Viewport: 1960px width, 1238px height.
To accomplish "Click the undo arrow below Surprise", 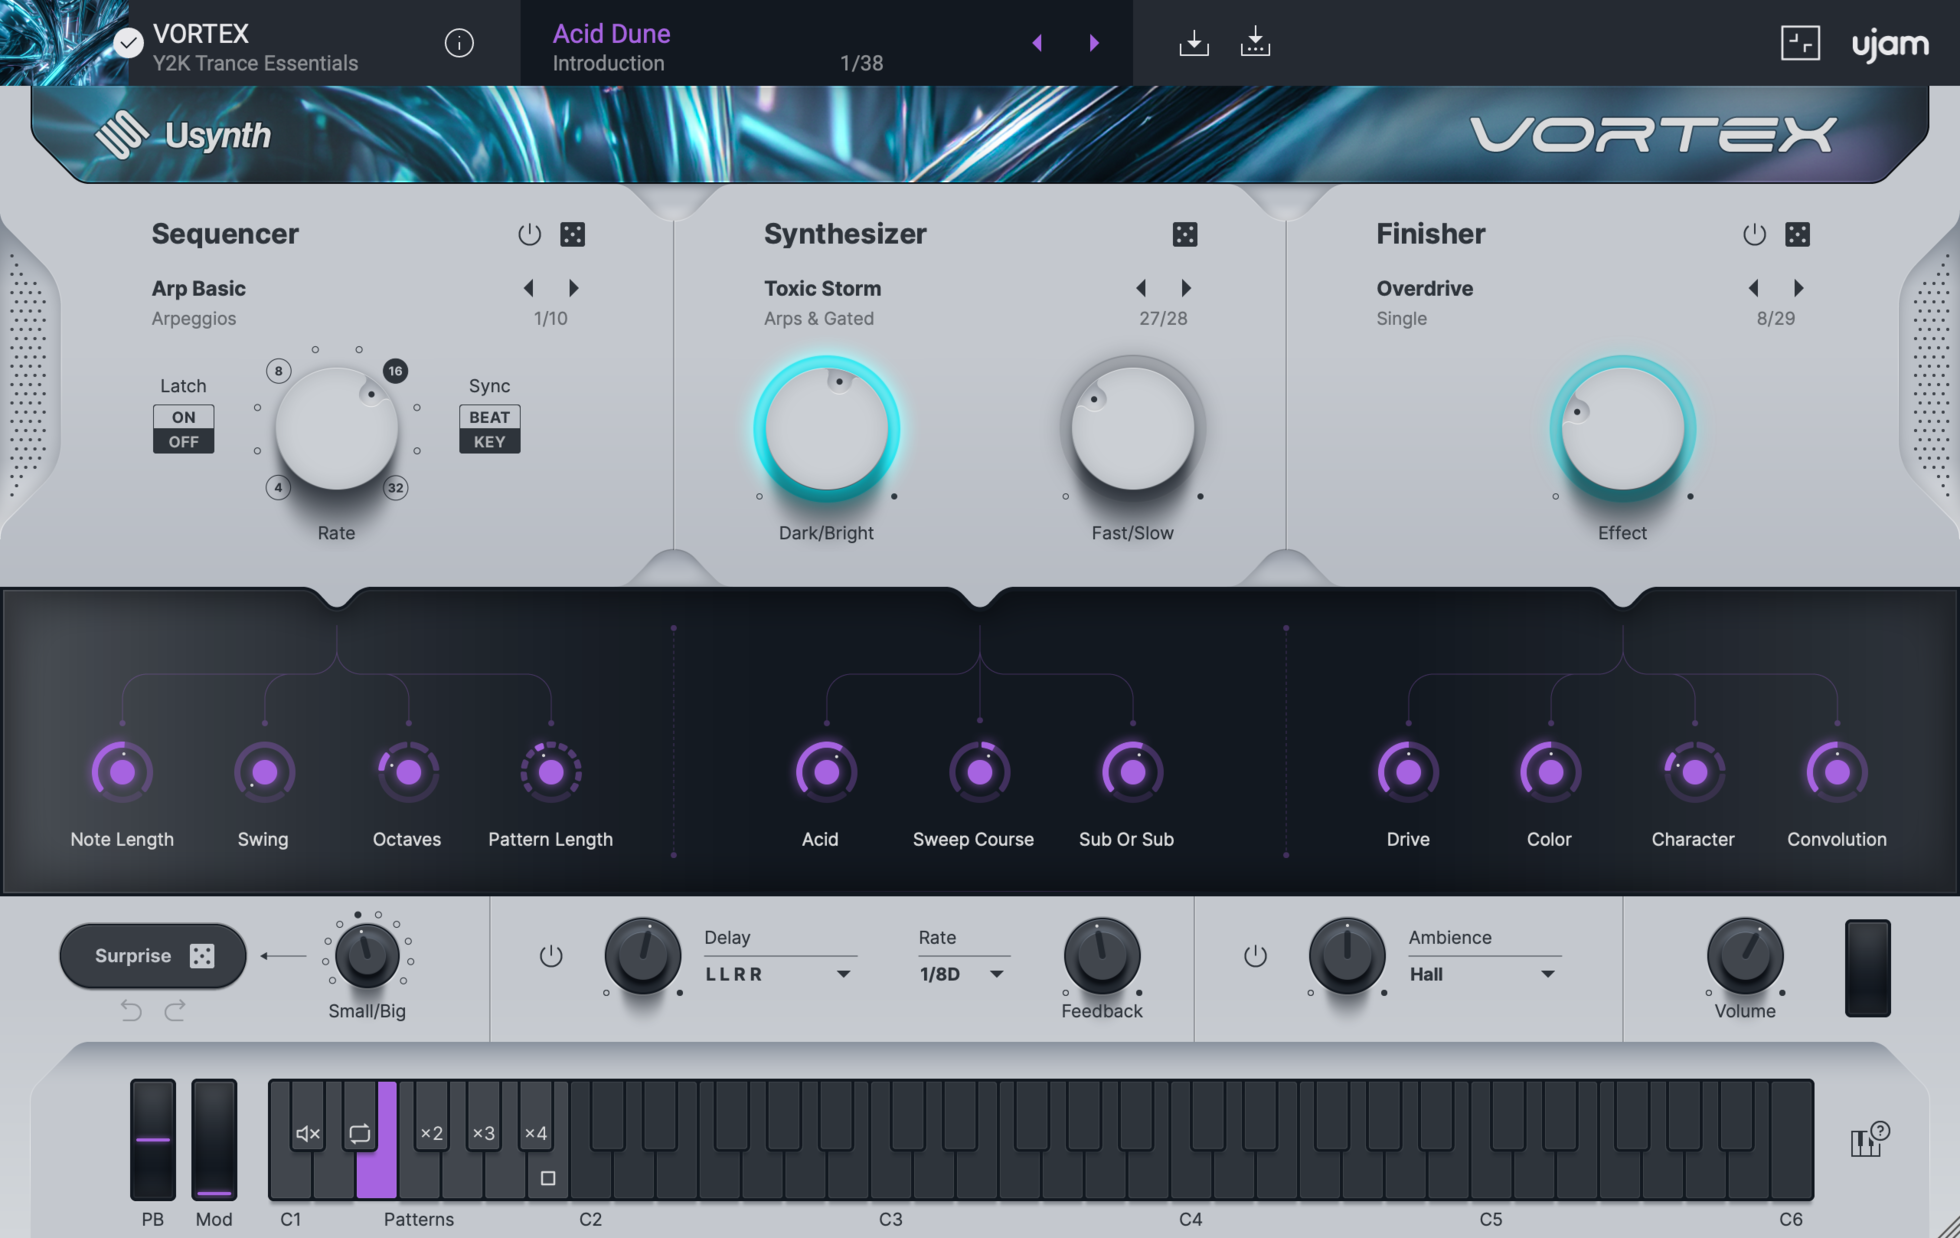I will point(130,1010).
